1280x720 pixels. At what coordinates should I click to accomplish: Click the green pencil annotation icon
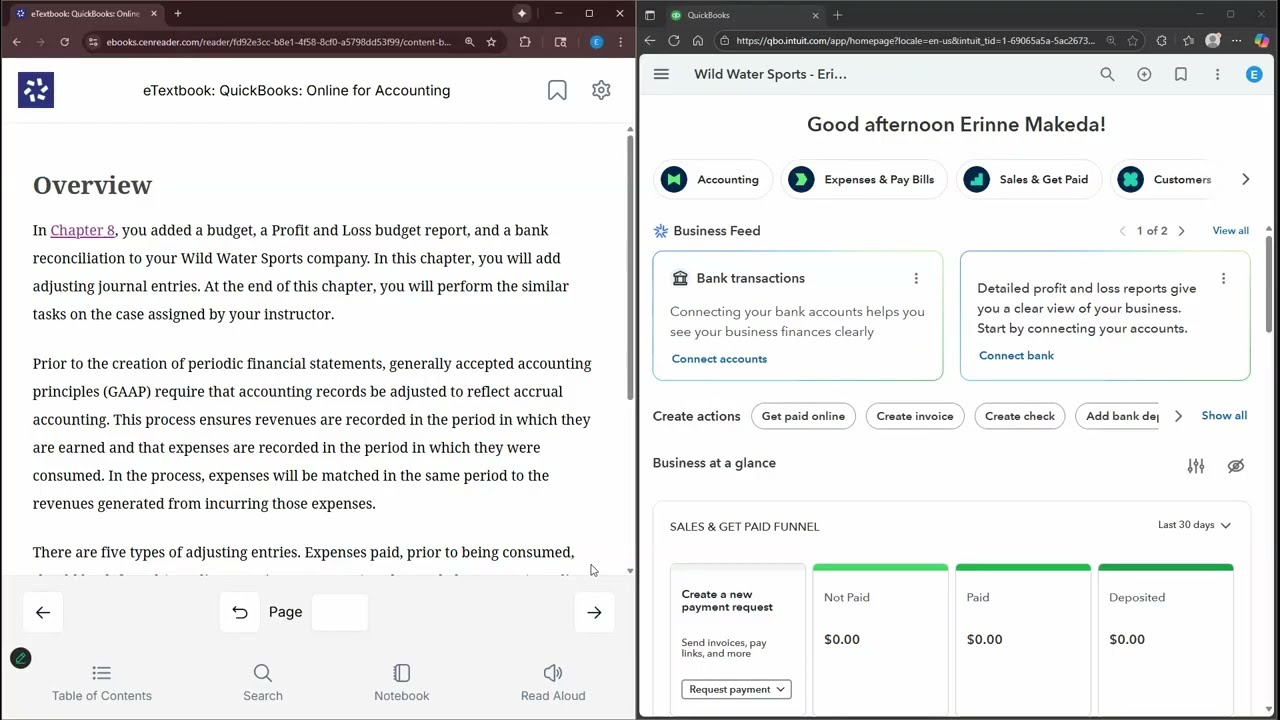pos(20,658)
